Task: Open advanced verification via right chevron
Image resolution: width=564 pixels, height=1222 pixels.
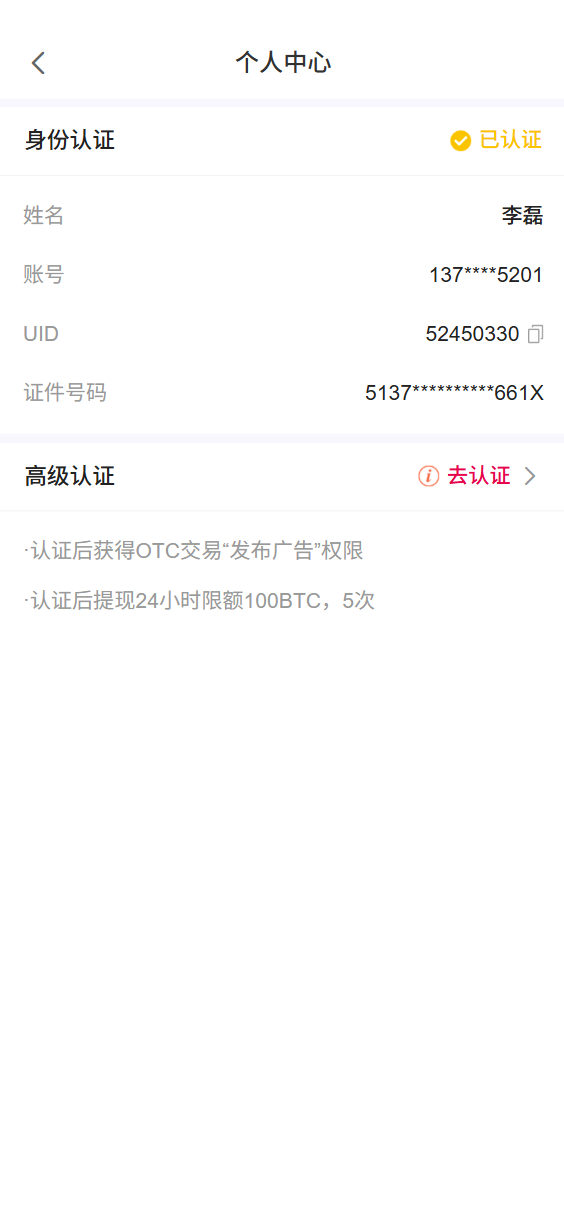Action: (x=530, y=476)
